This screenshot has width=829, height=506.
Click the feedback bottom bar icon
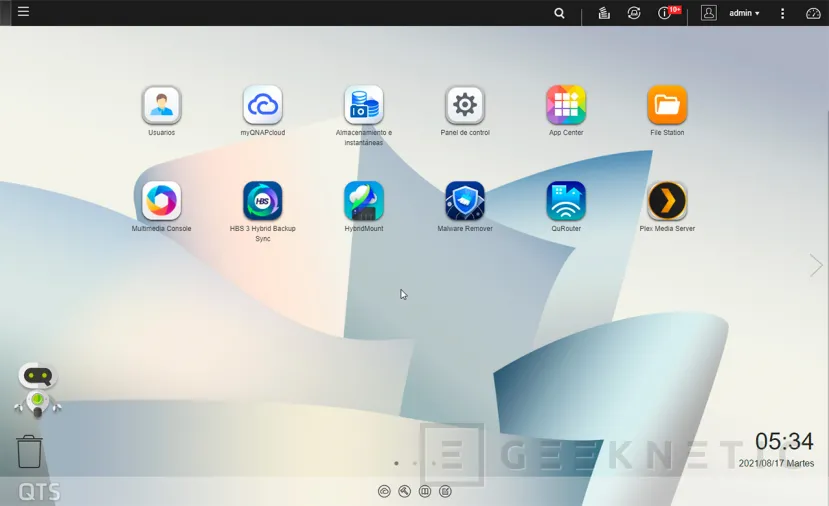tap(445, 491)
